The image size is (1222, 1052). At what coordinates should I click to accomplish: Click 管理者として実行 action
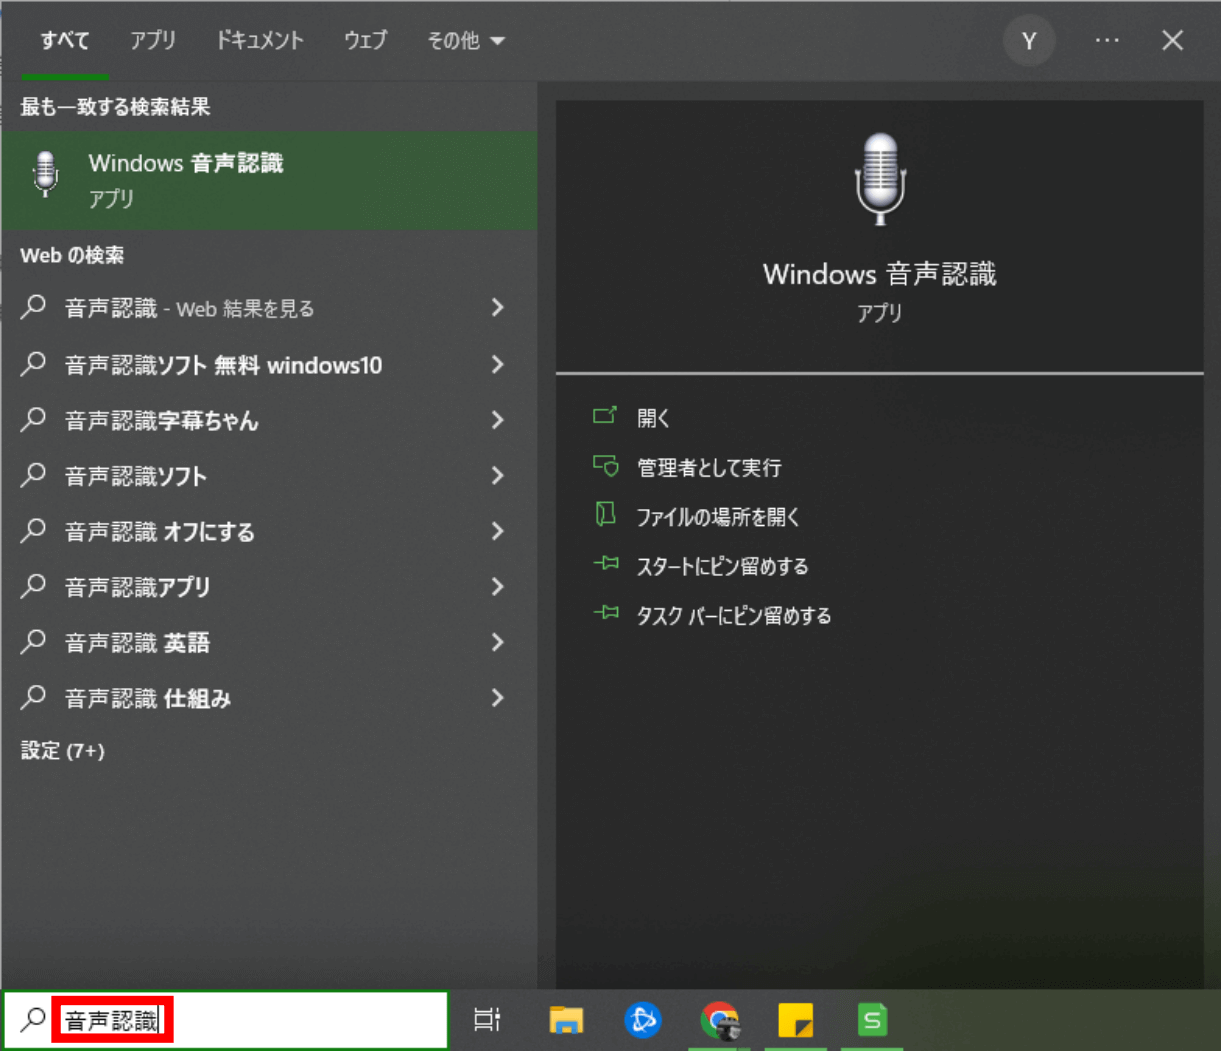tap(709, 467)
